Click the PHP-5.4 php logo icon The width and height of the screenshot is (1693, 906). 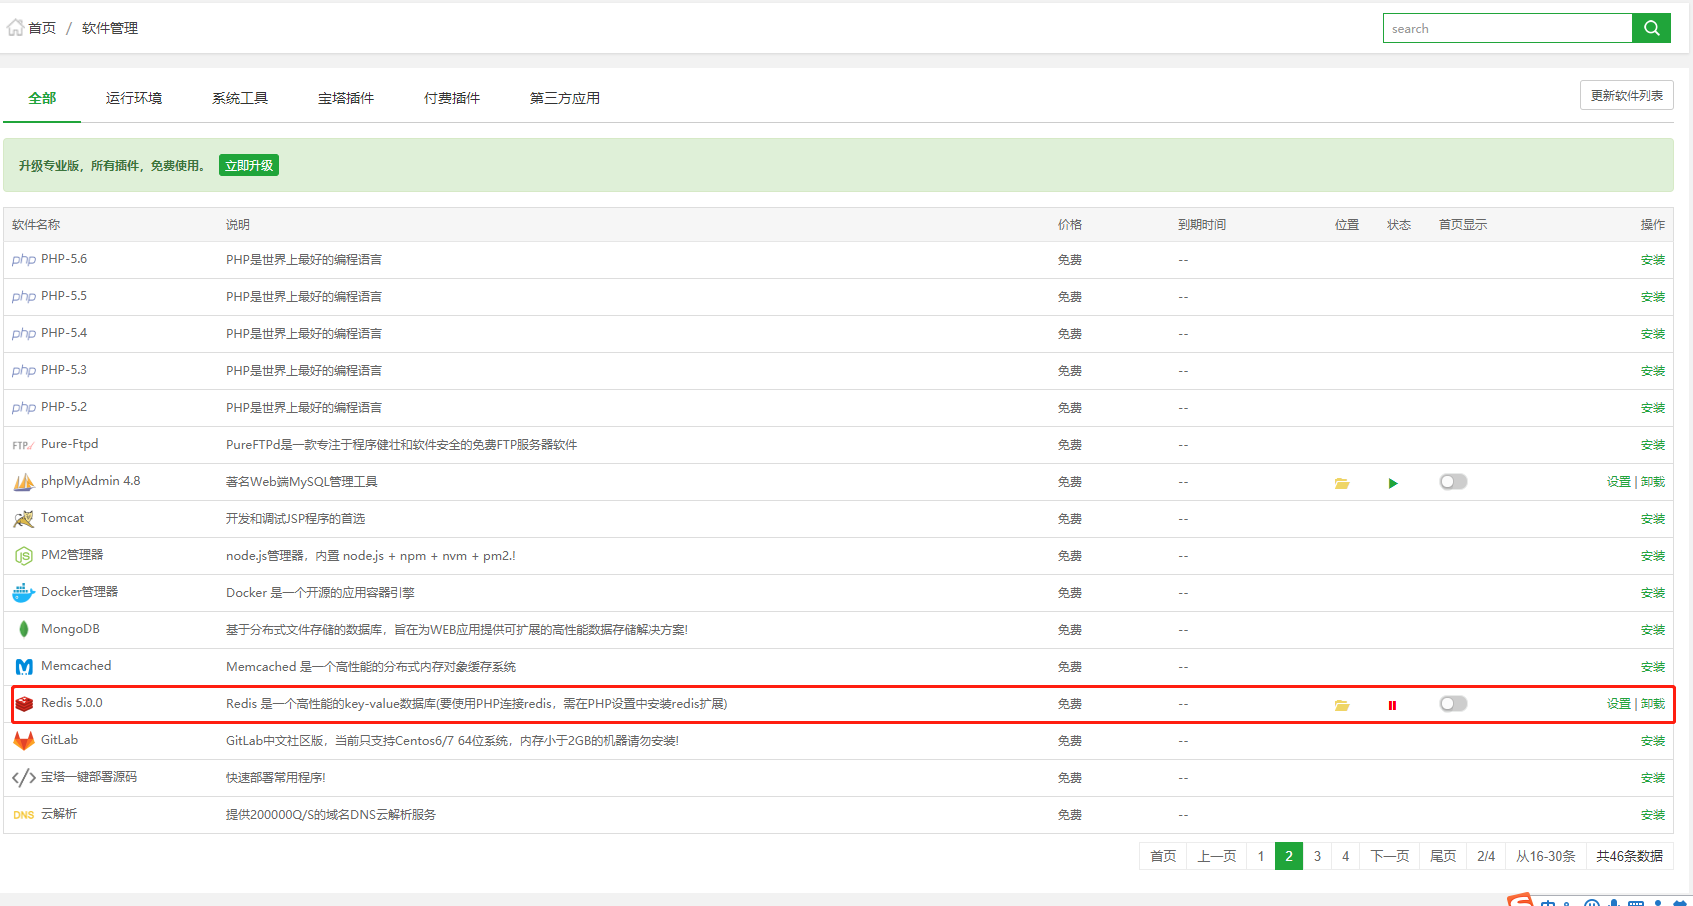tap(24, 334)
